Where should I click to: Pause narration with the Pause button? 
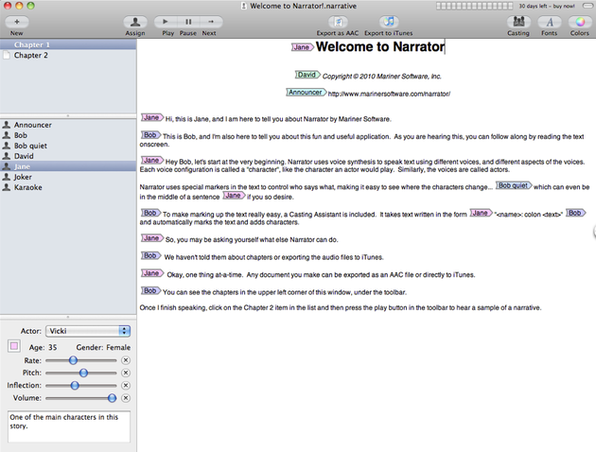(188, 22)
